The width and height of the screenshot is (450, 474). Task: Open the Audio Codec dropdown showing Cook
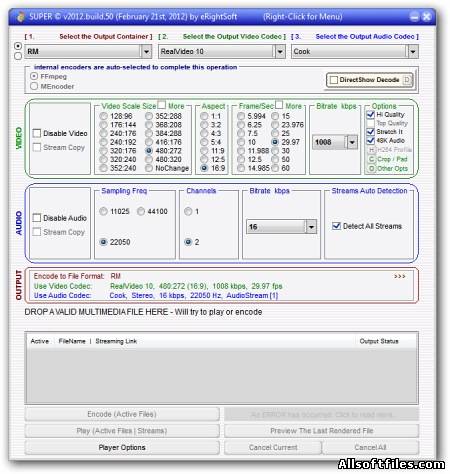tap(413, 52)
